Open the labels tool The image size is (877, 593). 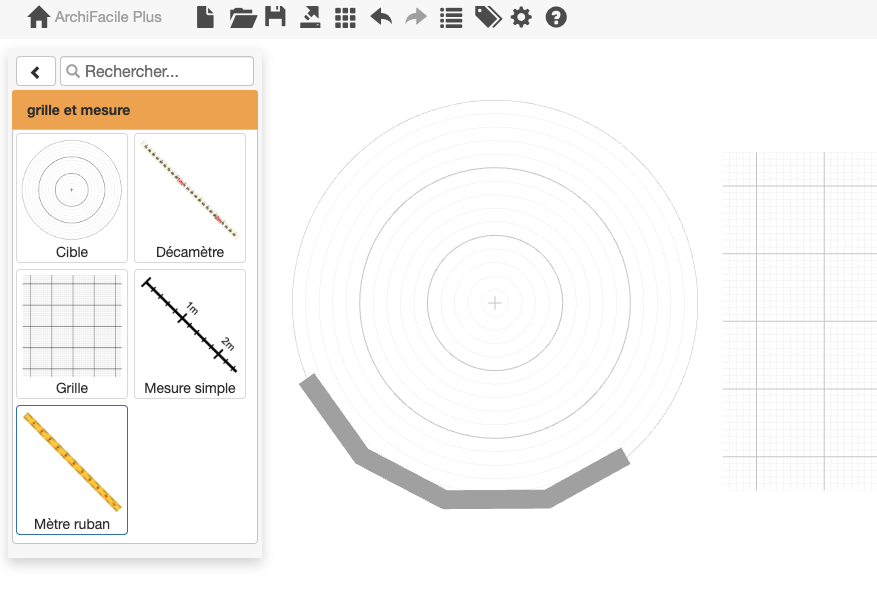pyautogui.click(x=487, y=17)
